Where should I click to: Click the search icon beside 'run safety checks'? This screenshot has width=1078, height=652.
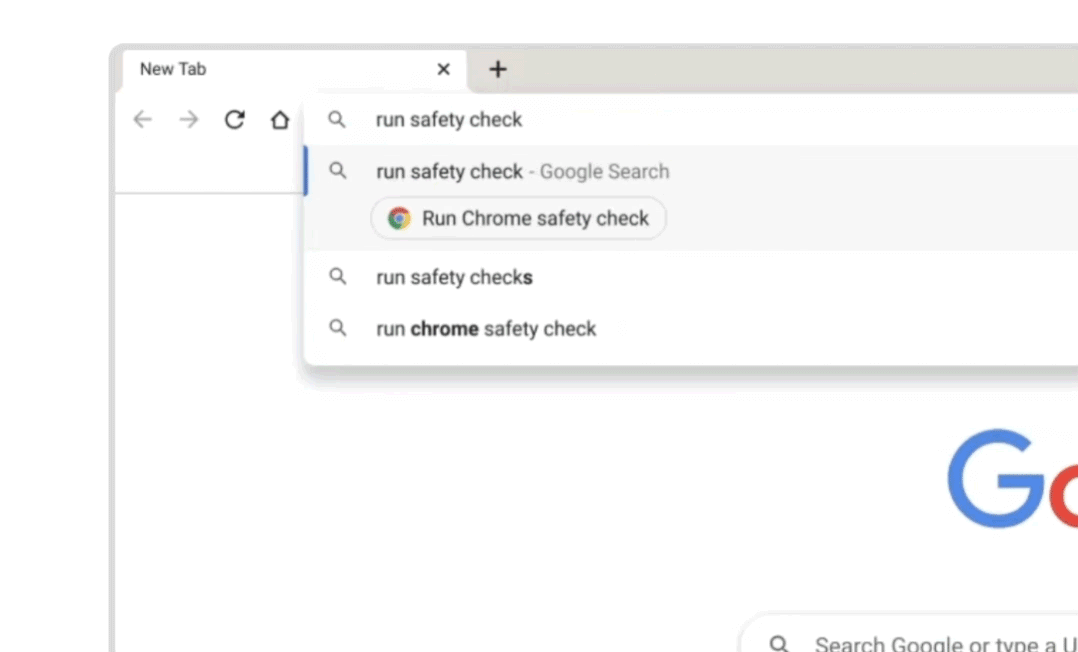coord(338,277)
